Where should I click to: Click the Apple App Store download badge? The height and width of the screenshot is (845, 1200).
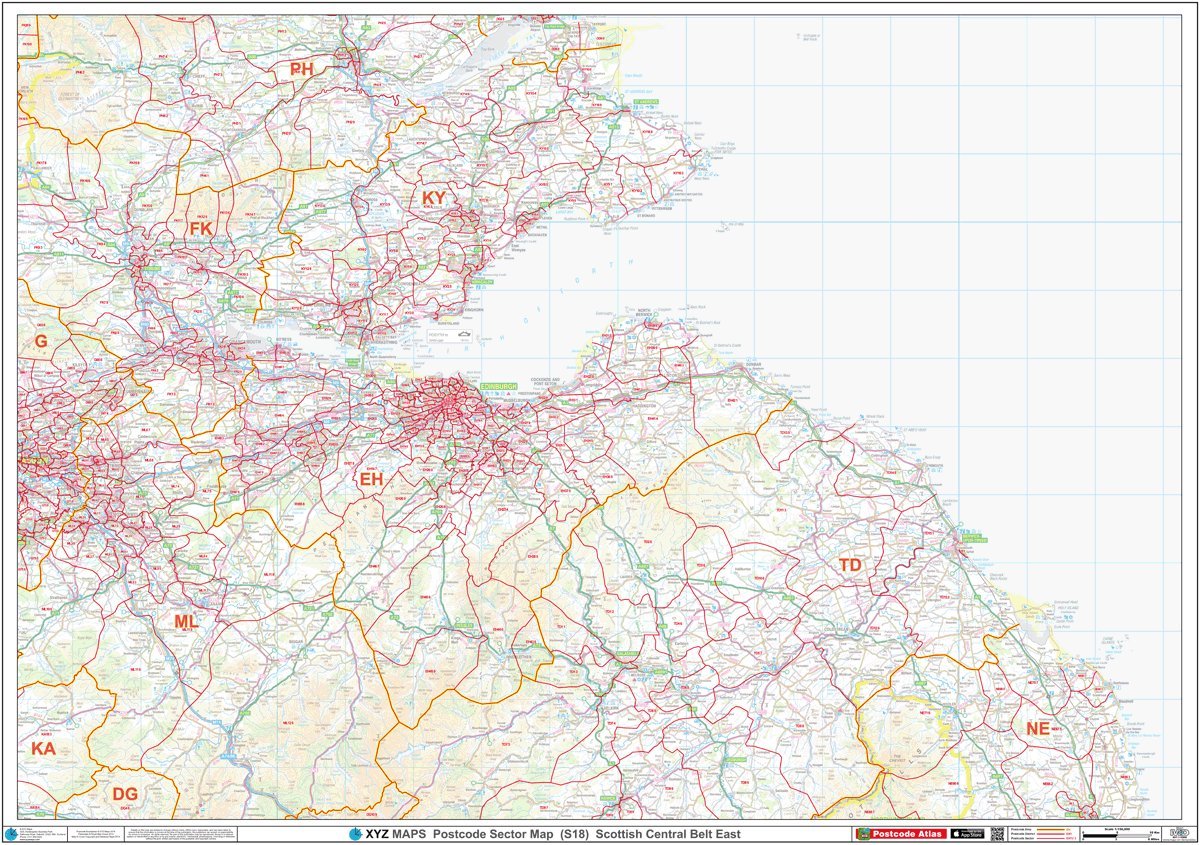tap(967, 833)
